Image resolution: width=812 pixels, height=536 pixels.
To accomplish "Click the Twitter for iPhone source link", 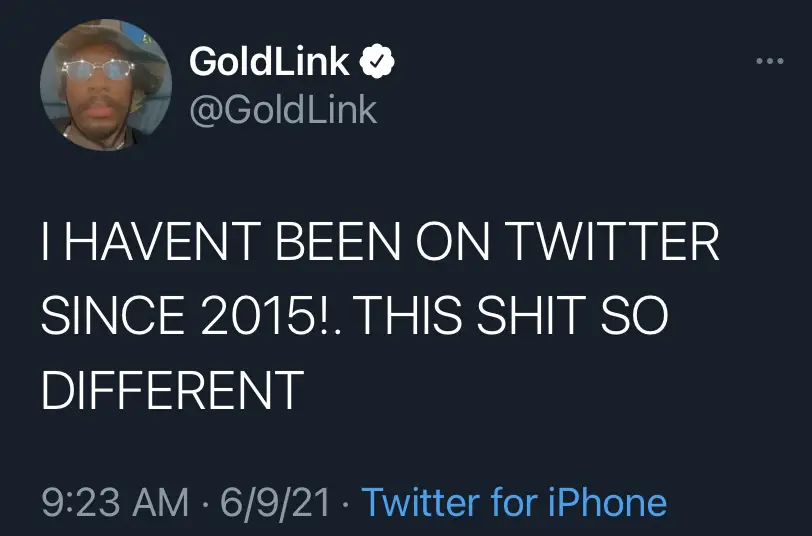I will 513,502.
